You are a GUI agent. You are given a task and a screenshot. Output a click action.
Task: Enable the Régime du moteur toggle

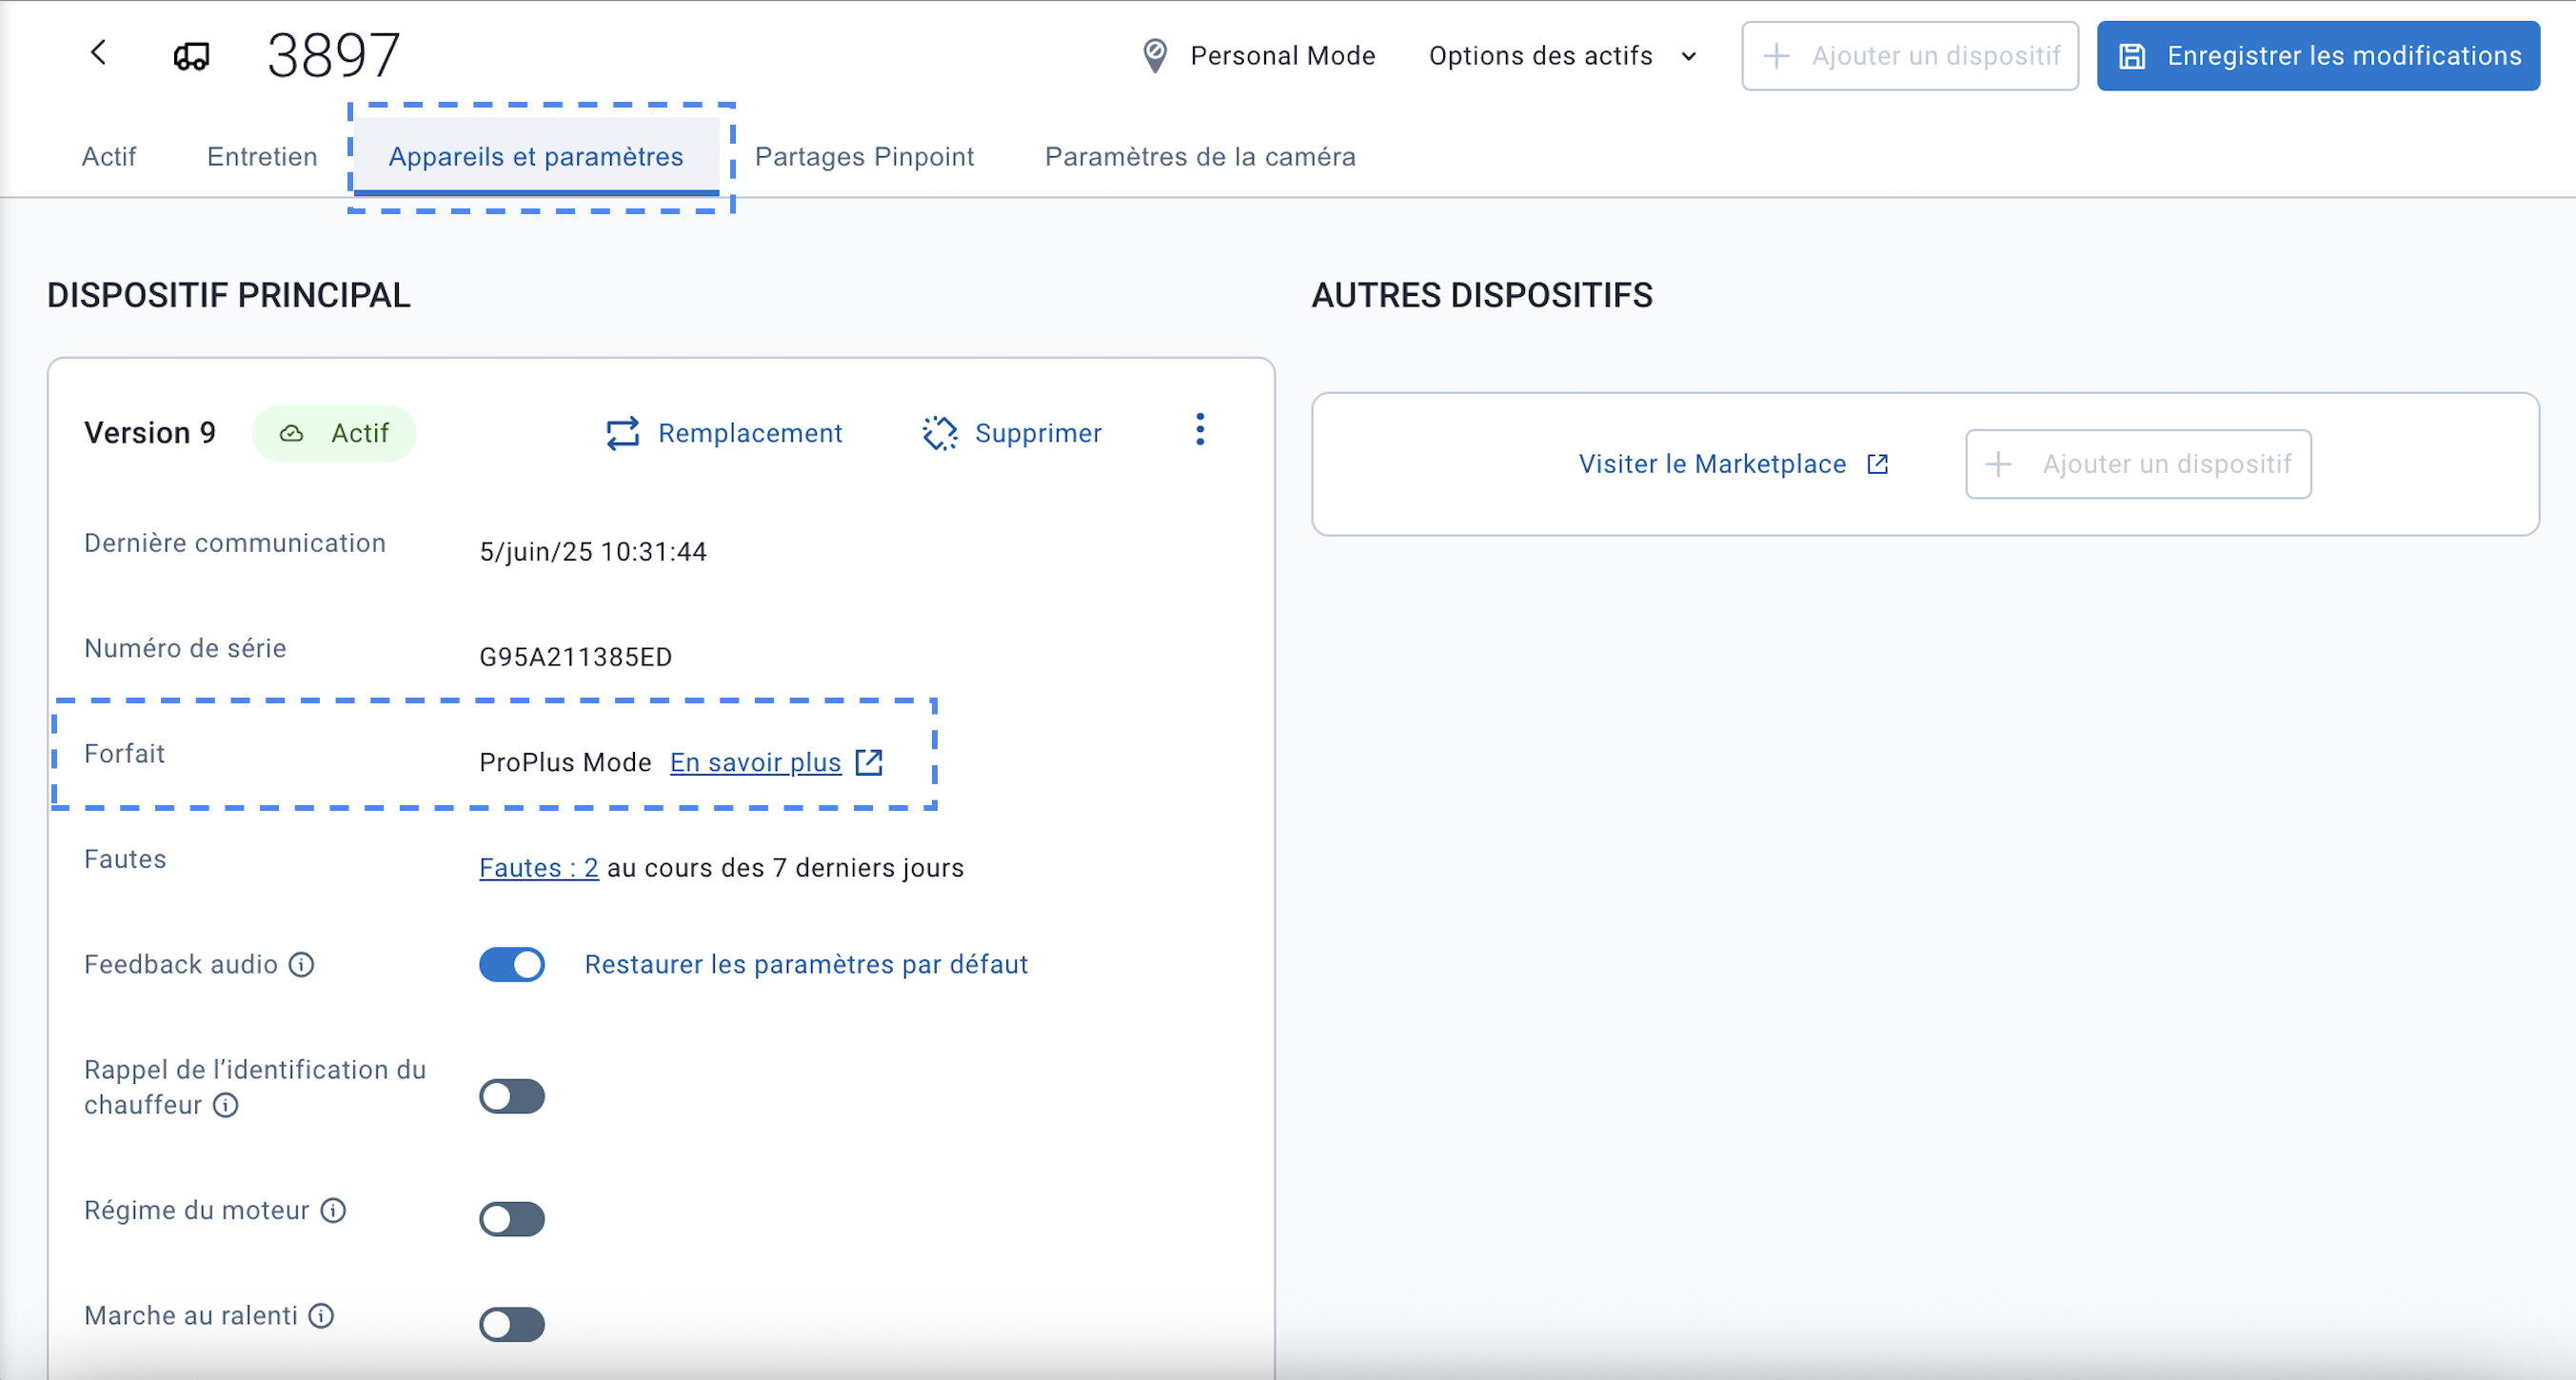[x=512, y=1220]
